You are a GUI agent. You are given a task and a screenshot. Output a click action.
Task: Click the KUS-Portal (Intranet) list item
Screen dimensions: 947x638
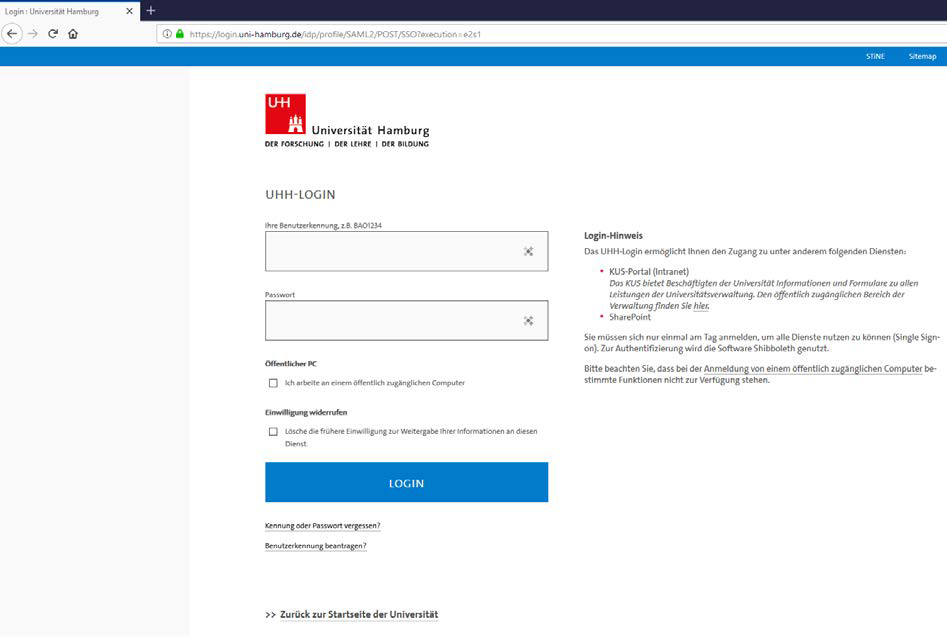(x=649, y=272)
